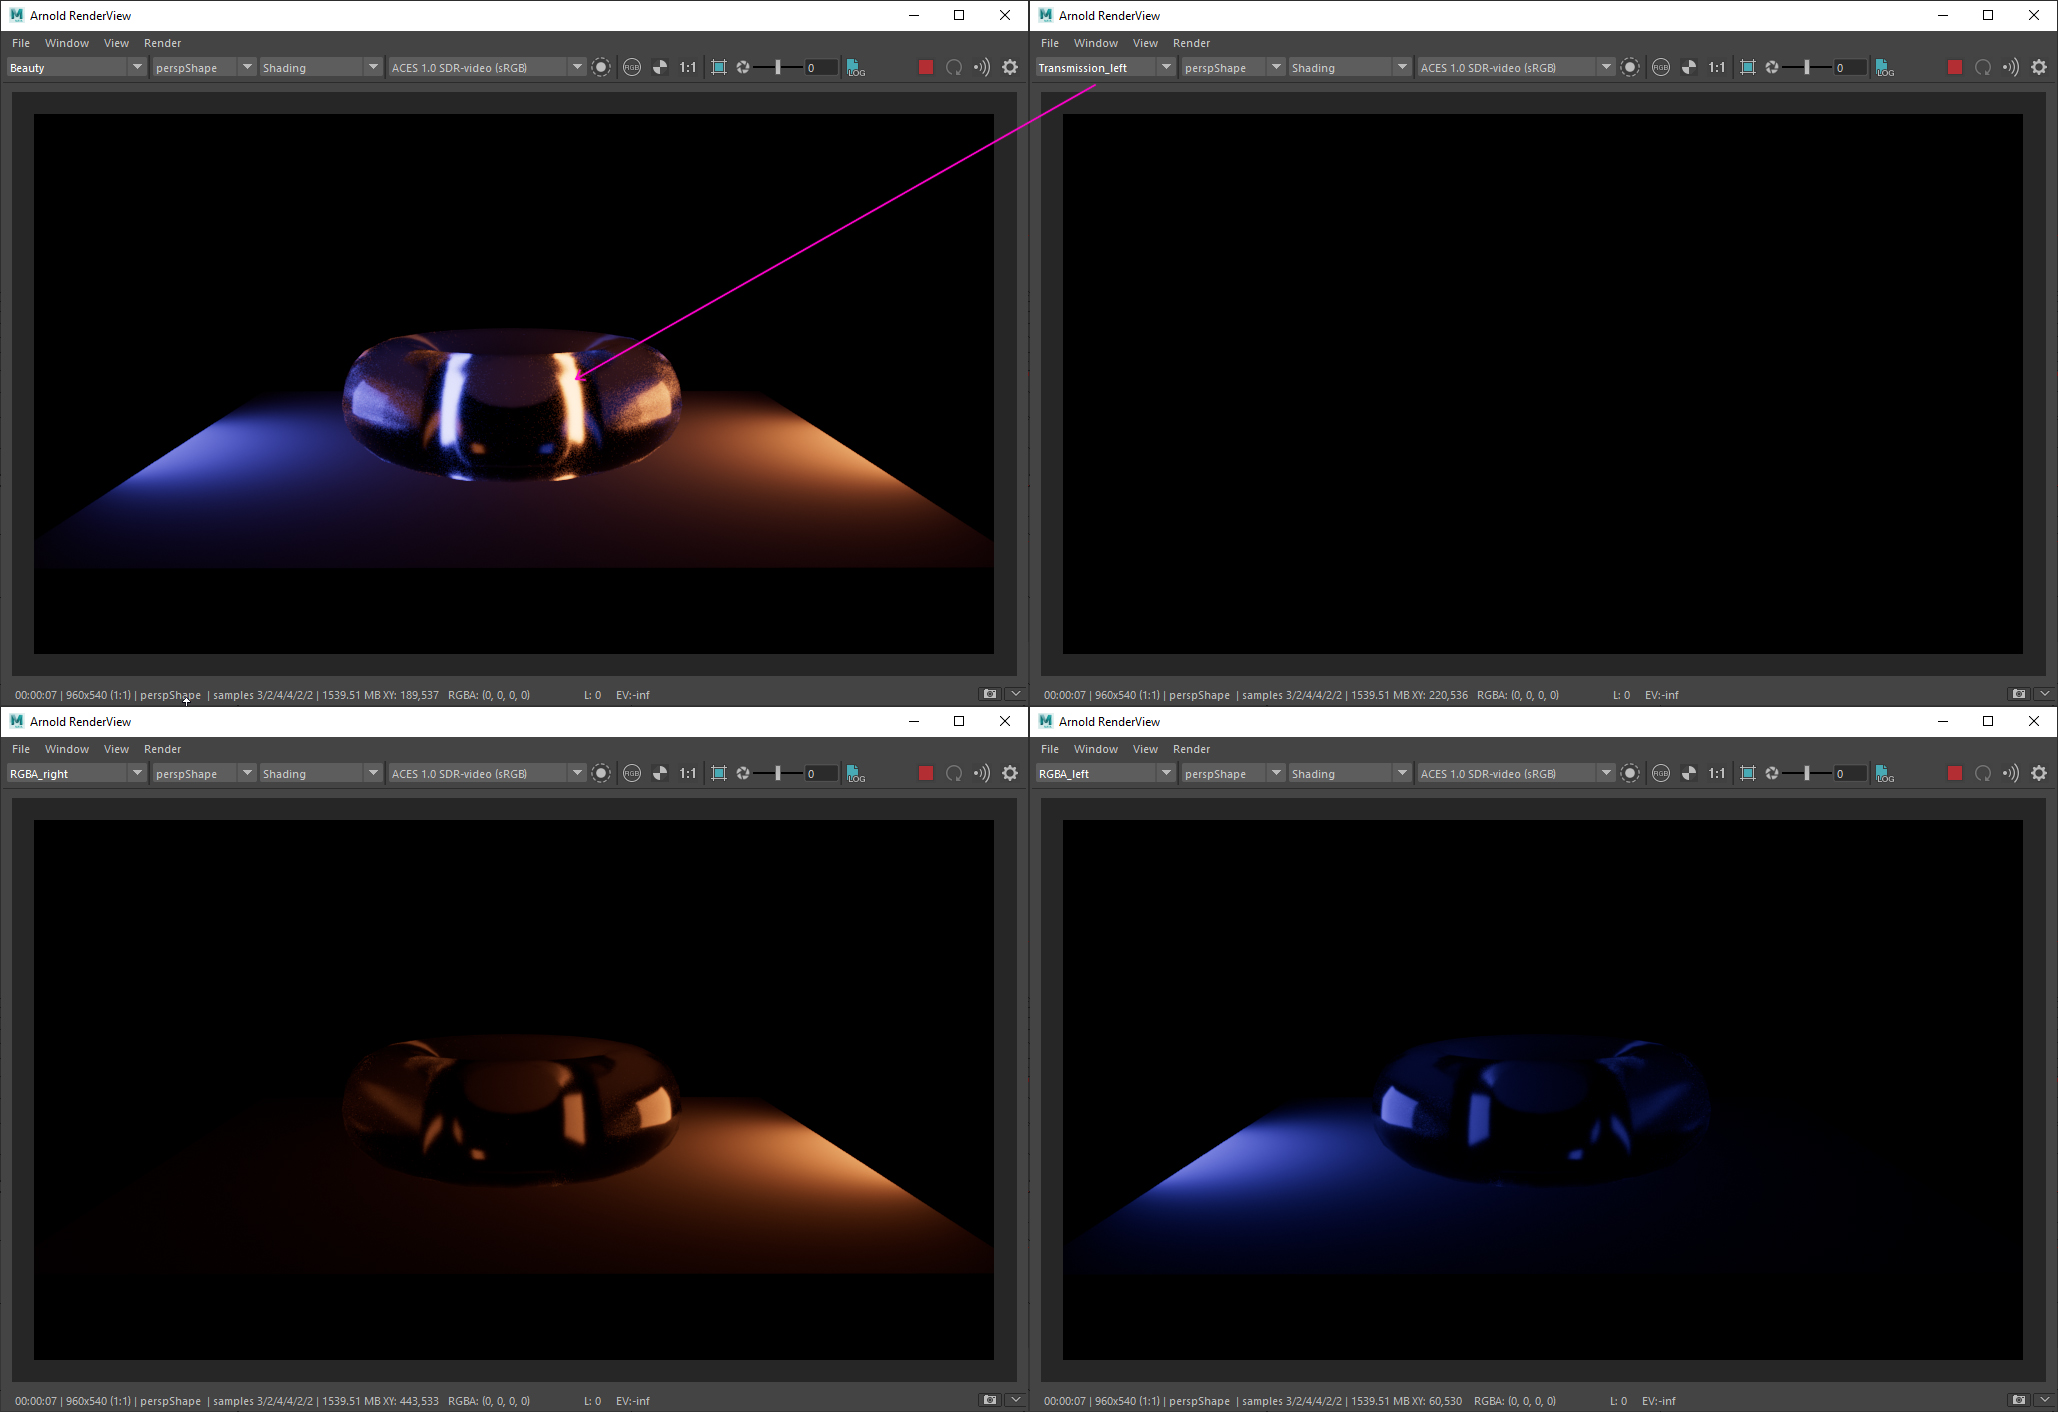This screenshot has width=2058, height=1412.
Task: Click LOG icon in RGBA_right window
Action: coord(856,774)
